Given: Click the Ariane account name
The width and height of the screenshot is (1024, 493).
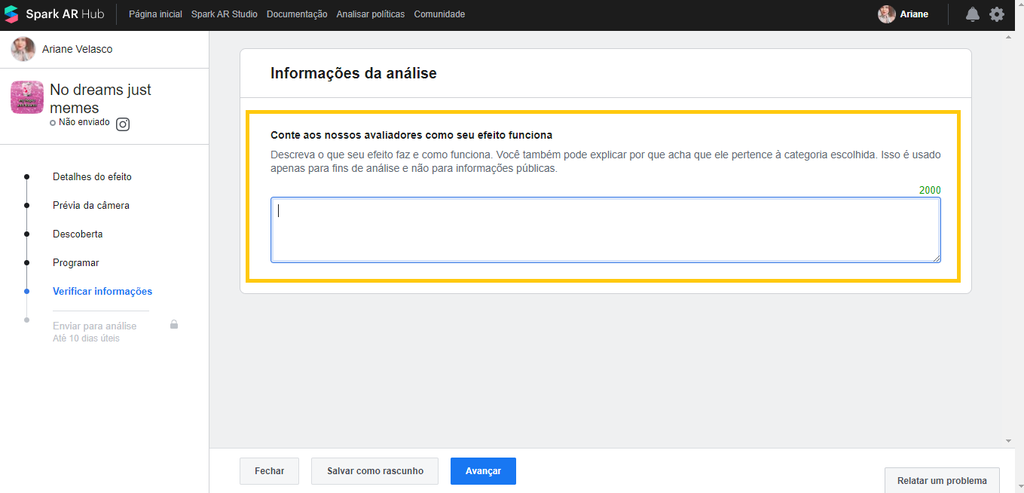Looking at the screenshot, I should 914,14.
